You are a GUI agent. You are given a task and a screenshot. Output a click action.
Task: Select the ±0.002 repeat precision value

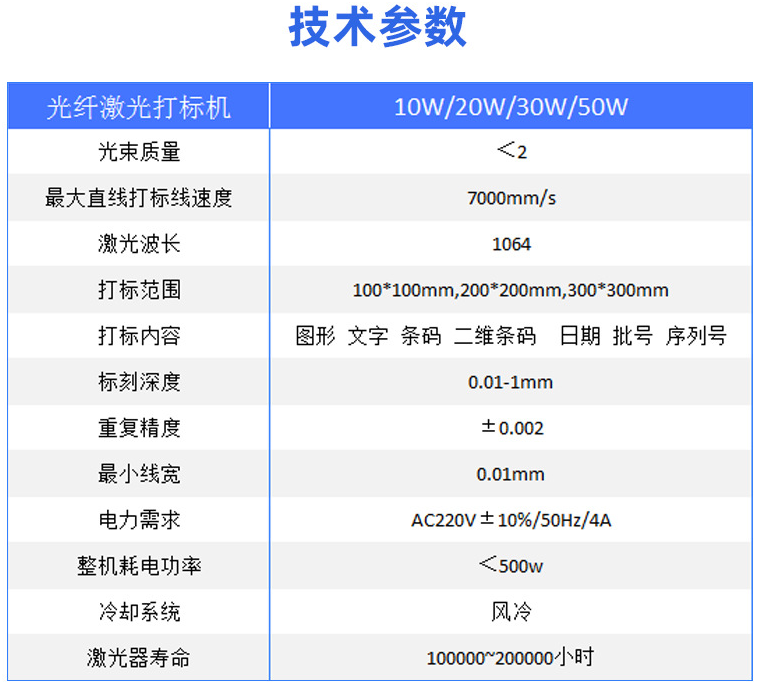(x=511, y=428)
